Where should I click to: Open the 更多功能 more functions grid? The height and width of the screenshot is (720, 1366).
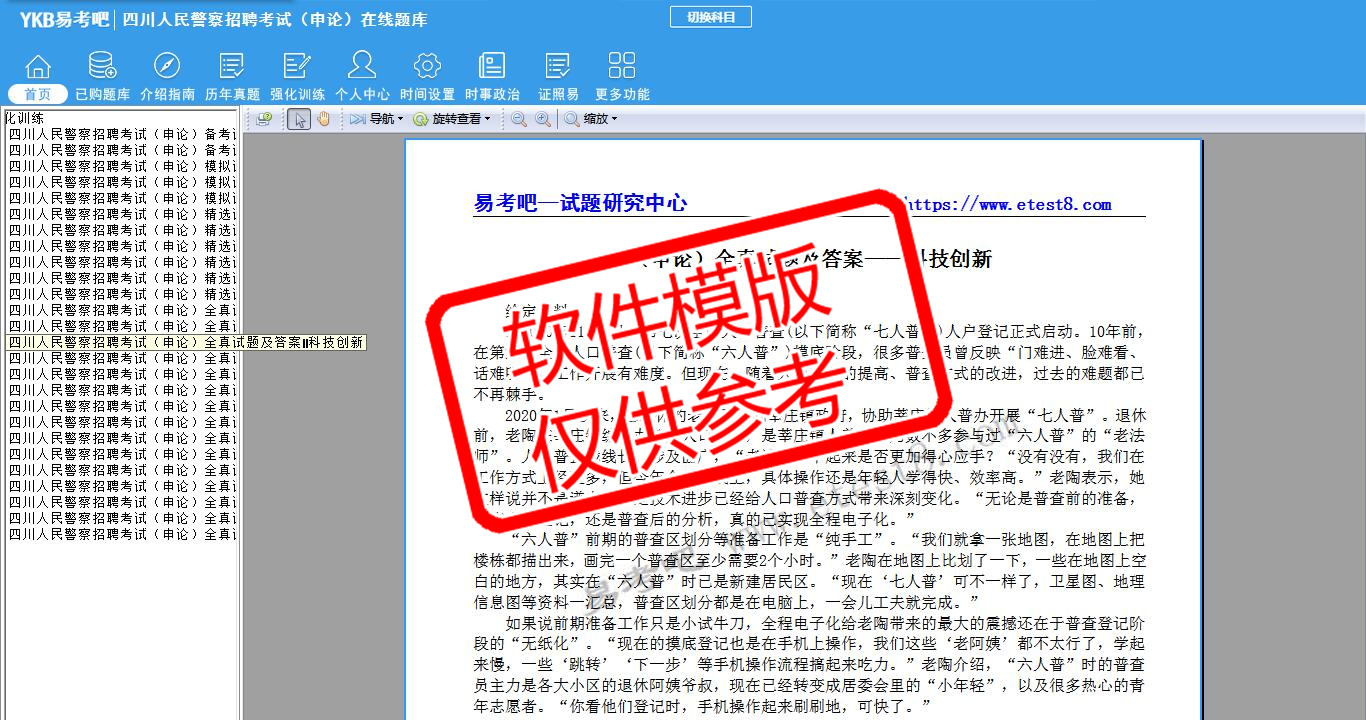tap(622, 78)
